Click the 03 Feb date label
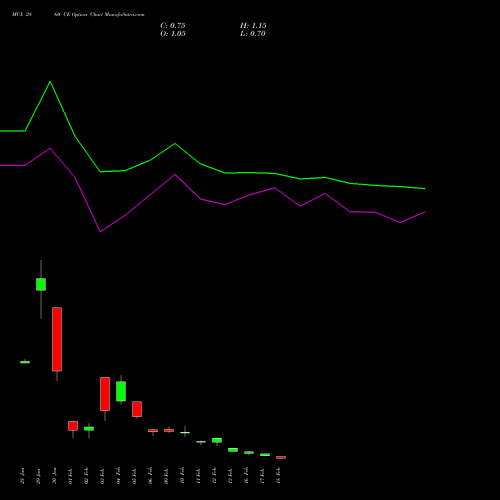Viewport: 500px width, 500px height. tap(102, 476)
